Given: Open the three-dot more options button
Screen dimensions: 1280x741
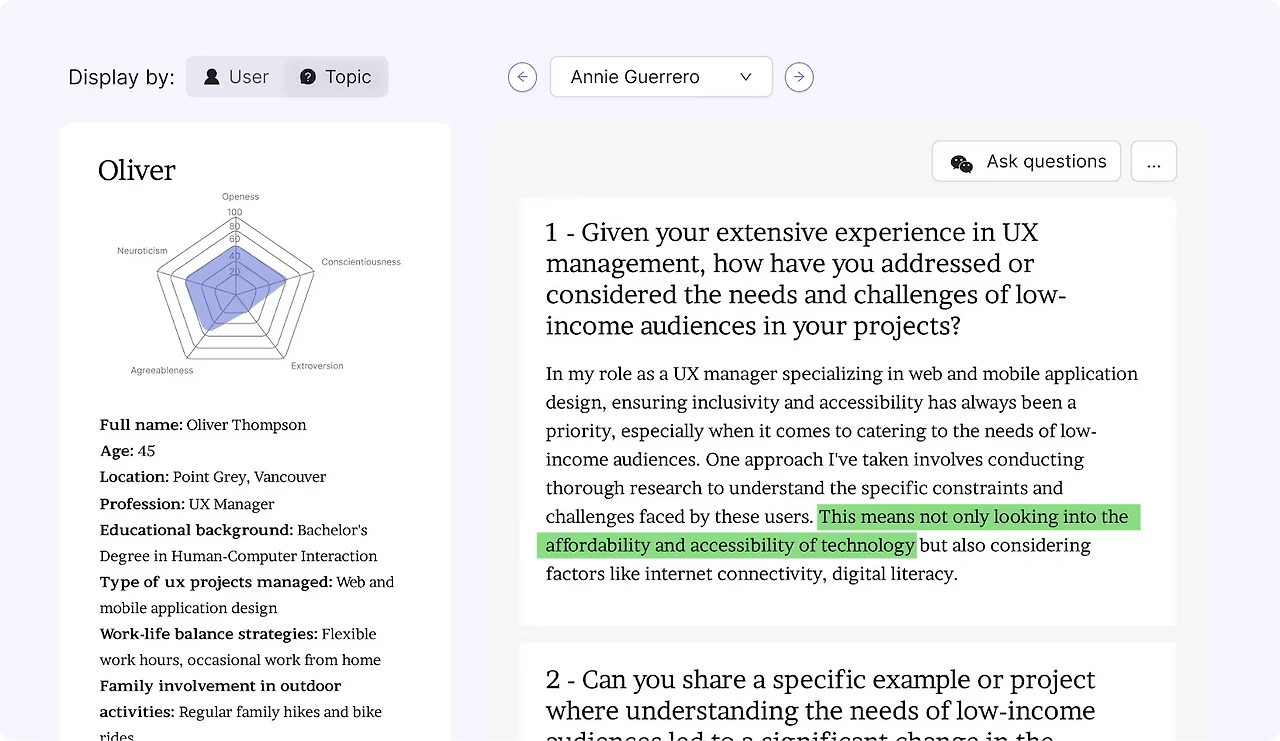Looking at the screenshot, I should [1154, 161].
